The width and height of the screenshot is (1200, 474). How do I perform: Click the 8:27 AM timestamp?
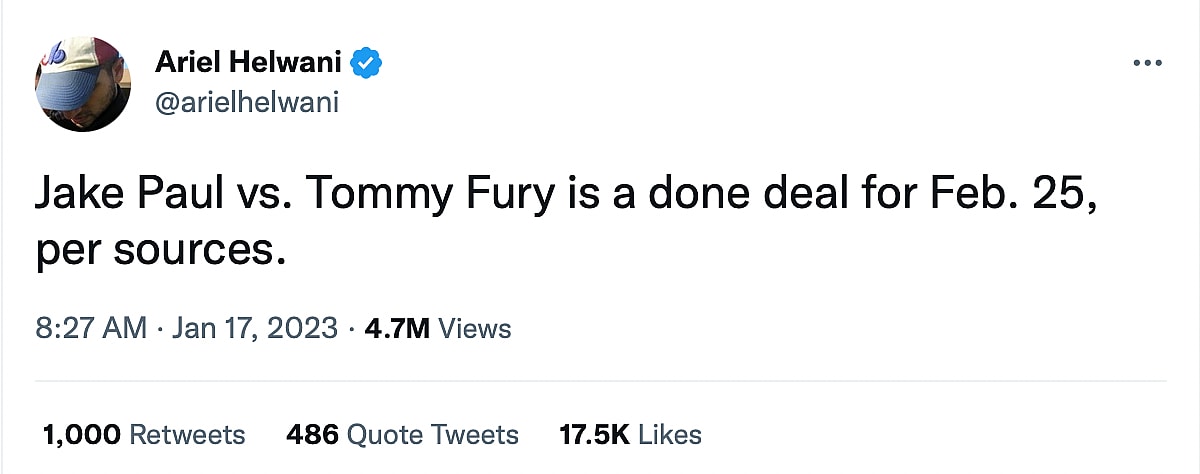click(x=91, y=328)
